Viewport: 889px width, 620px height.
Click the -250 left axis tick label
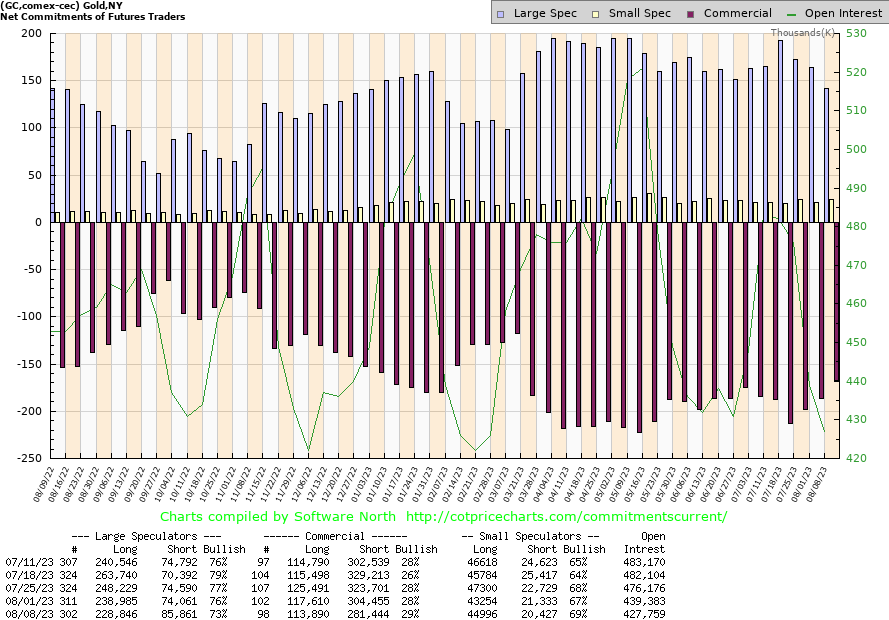click(x=24, y=458)
